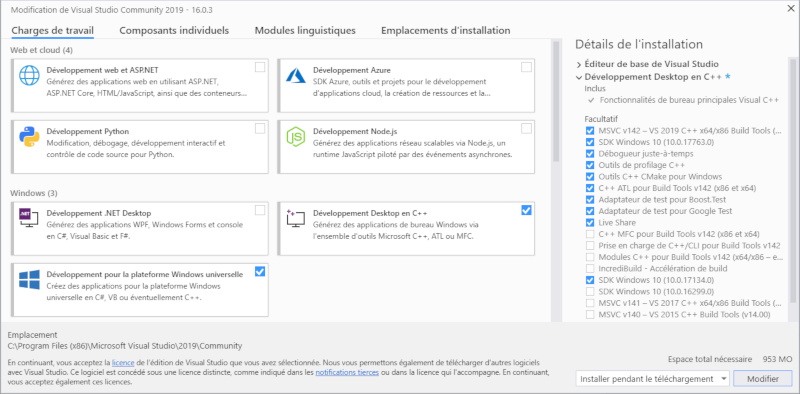Disable the Live Share component
The width and height of the screenshot is (800, 394).
pyautogui.click(x=590, y=223)
